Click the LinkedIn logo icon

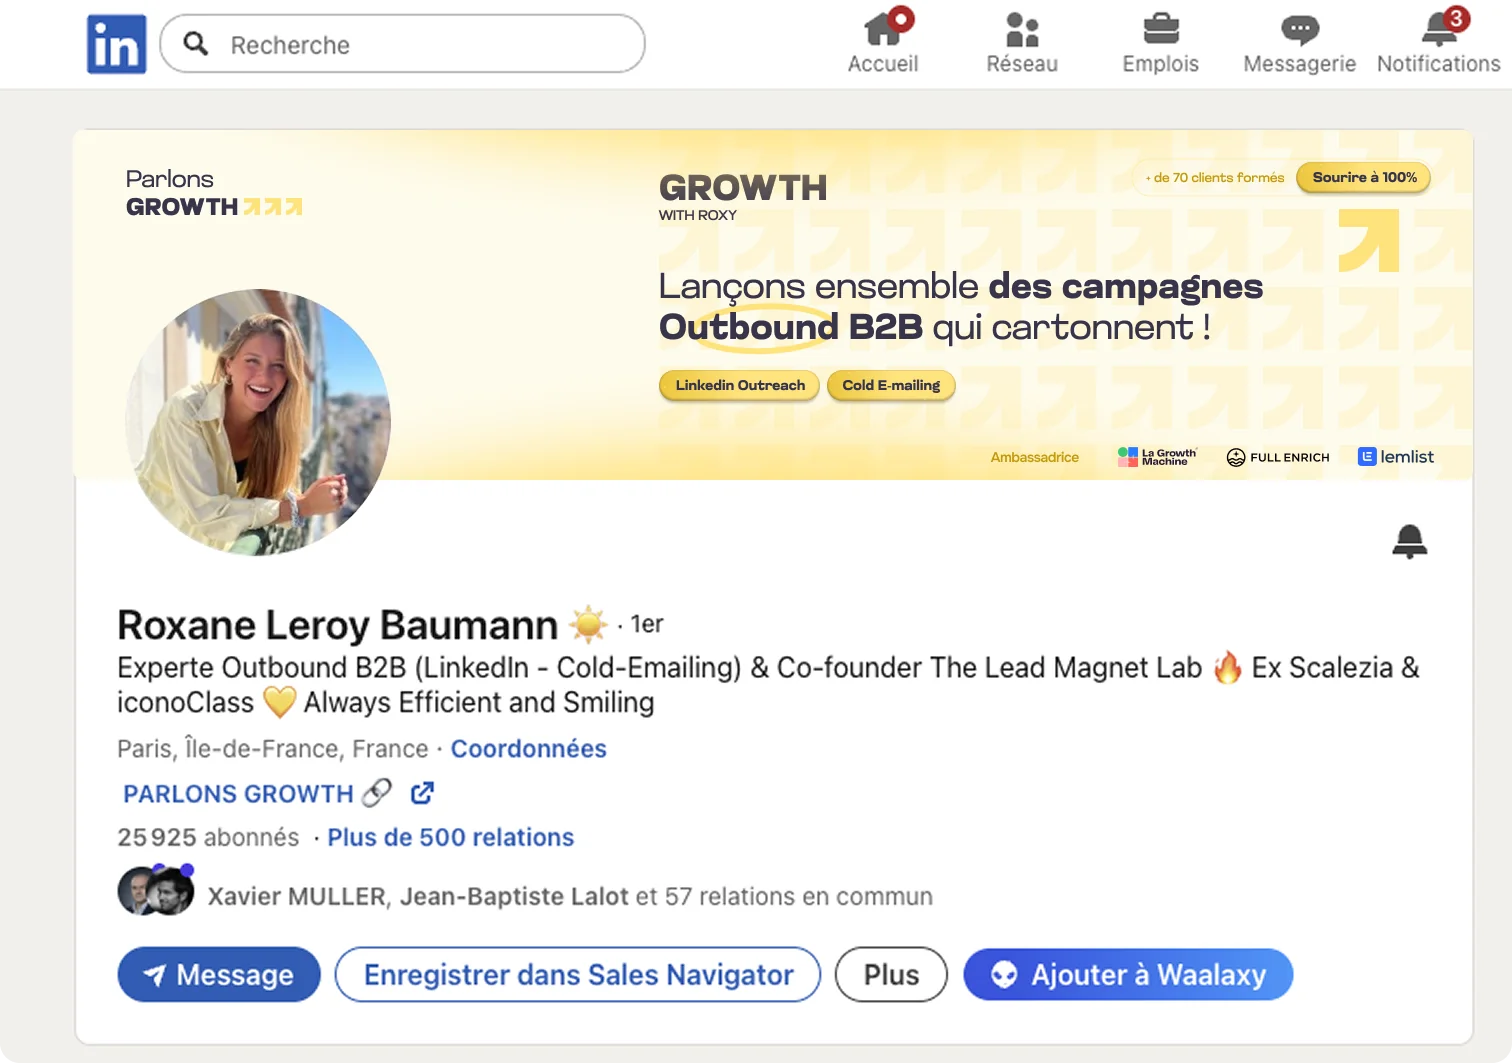coord(116,44)
